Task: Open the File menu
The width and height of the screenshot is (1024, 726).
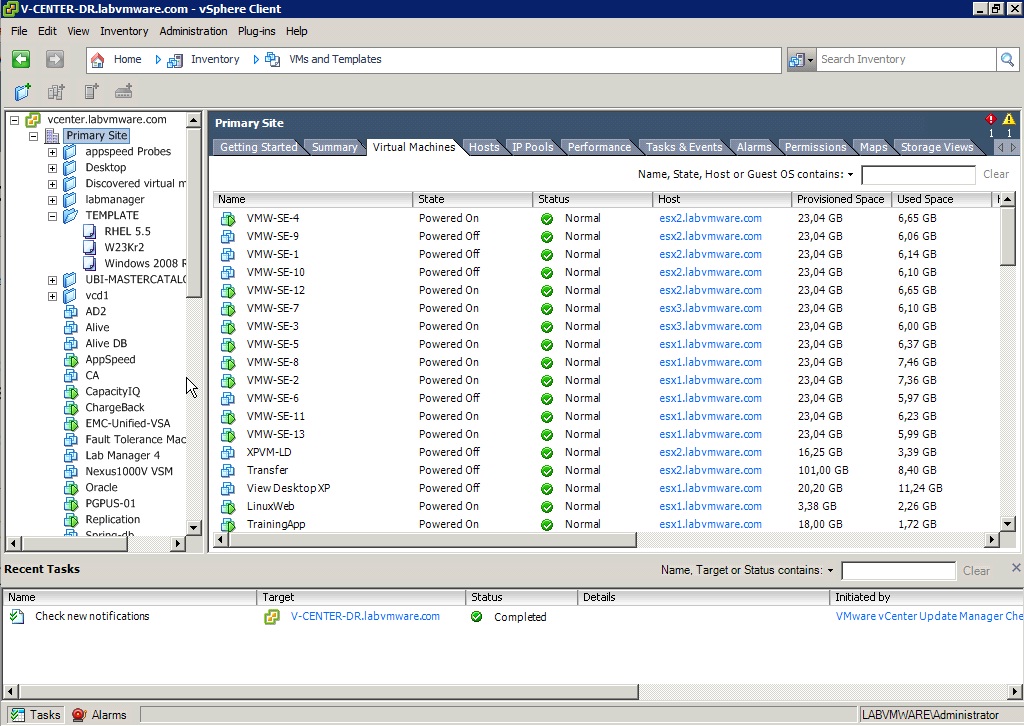Action: tap(19, 31)
